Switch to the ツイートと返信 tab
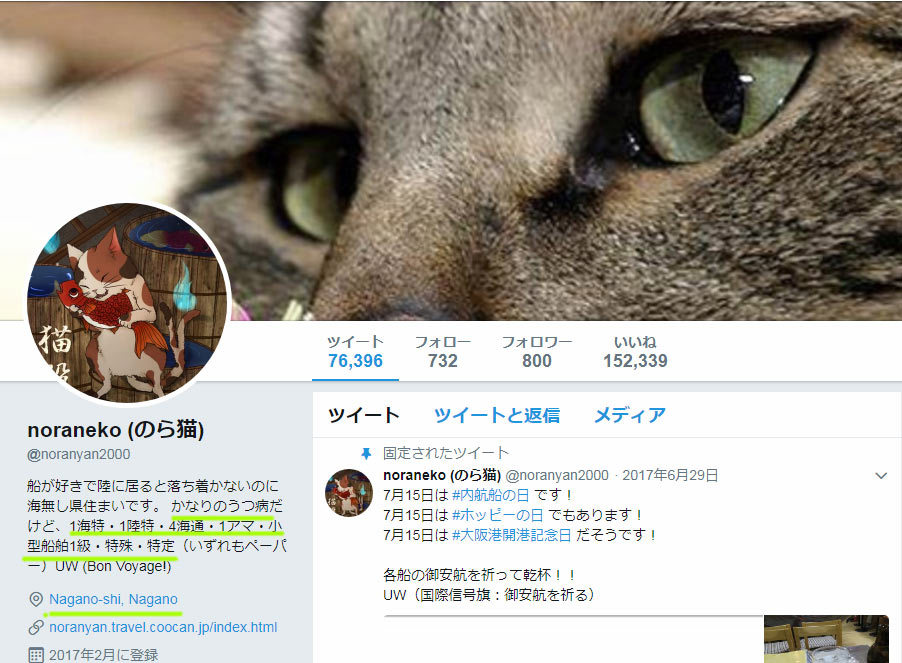 (497, 415)
